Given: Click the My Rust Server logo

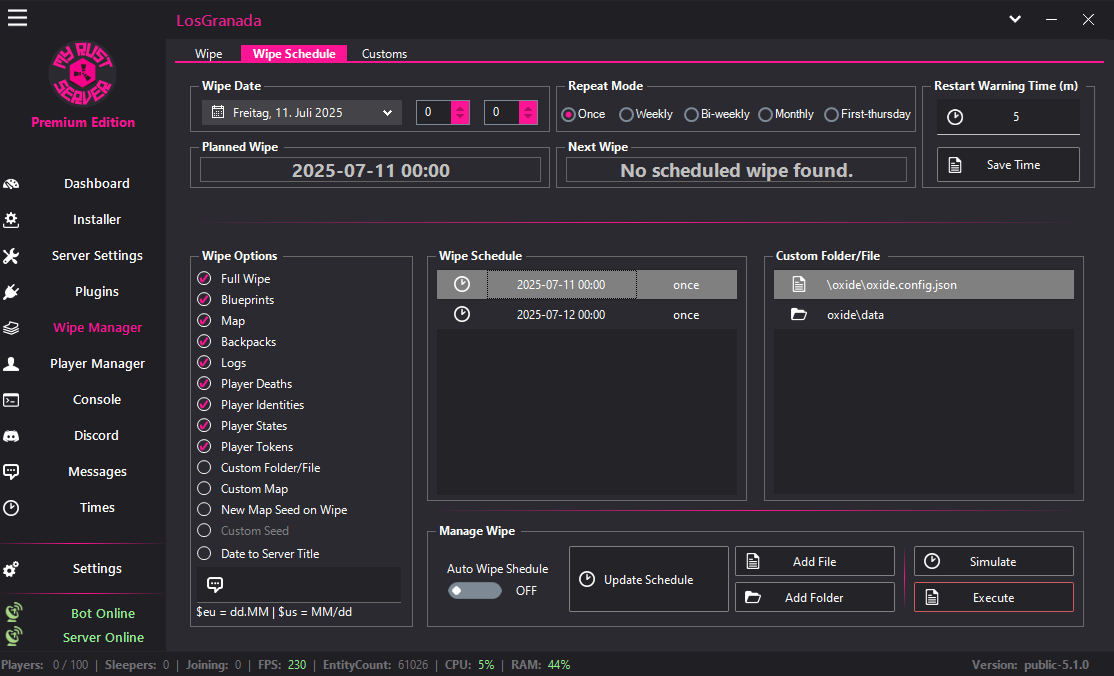Looking at the screenshot, I should point(82,73).
